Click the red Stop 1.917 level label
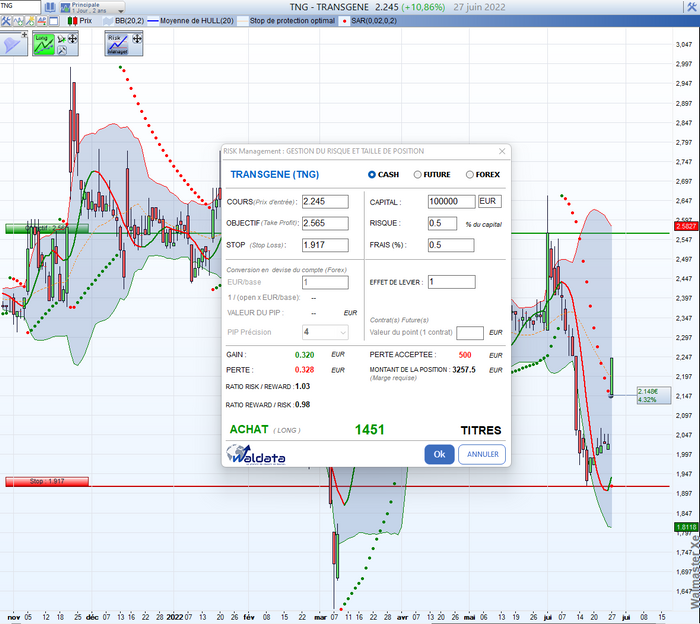 click(x=47, y=481)
